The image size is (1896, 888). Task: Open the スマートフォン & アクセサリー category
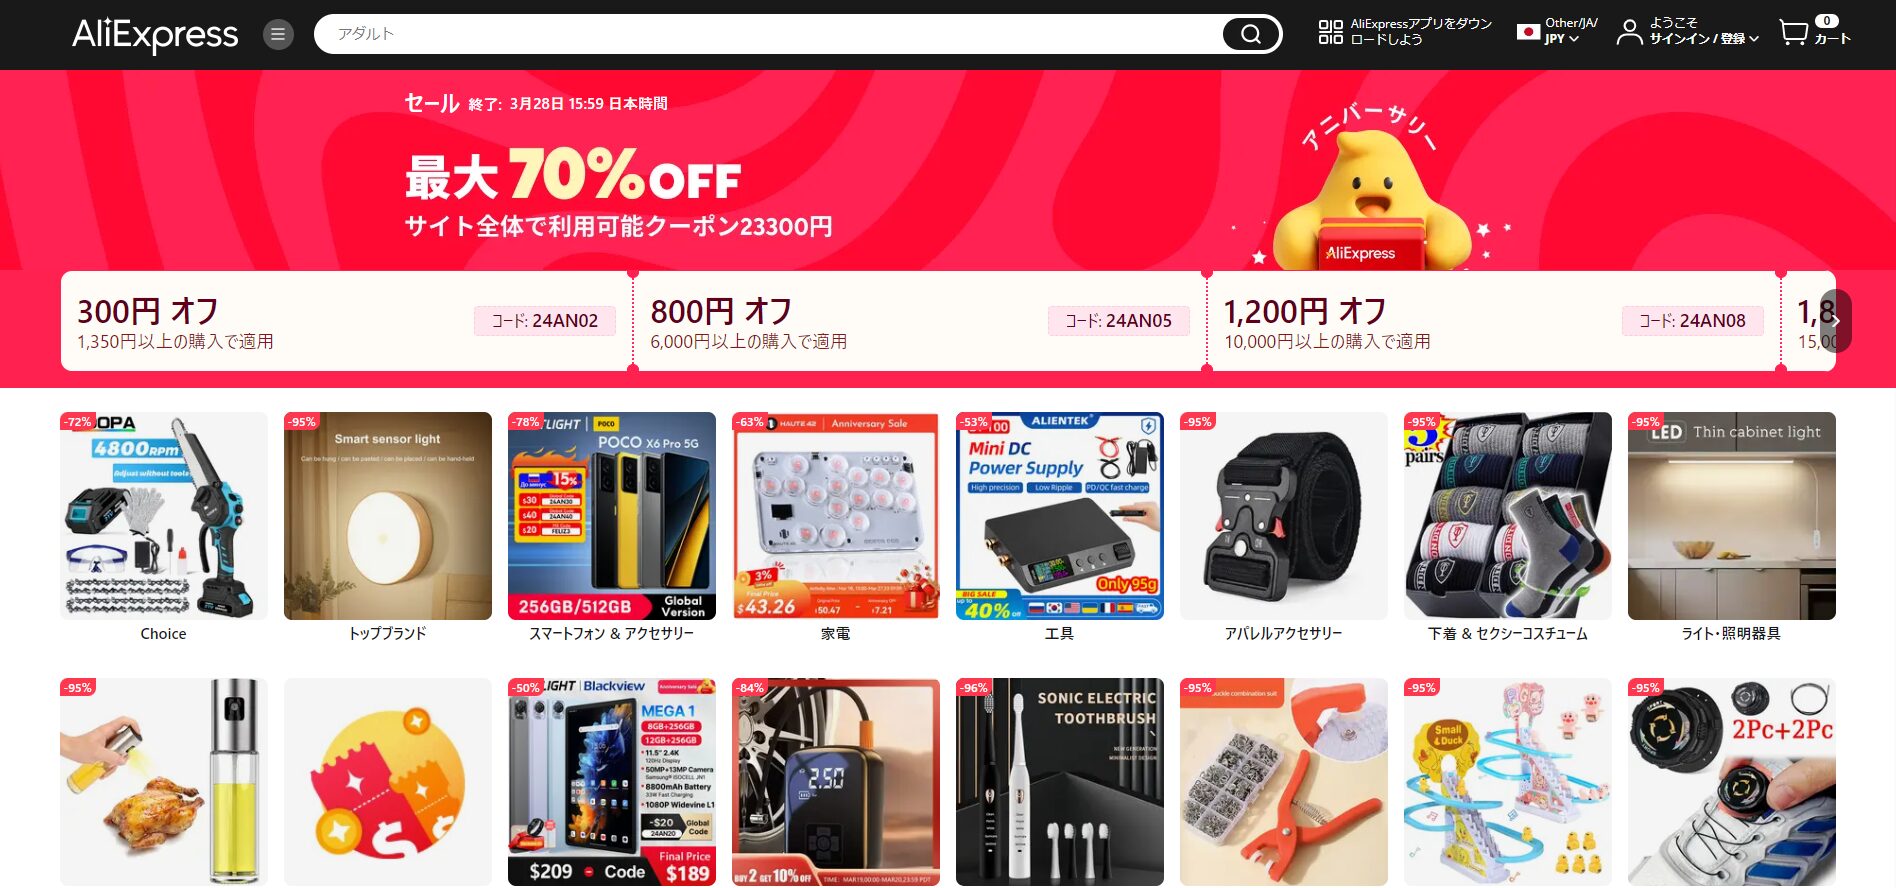tap(612, 528)
